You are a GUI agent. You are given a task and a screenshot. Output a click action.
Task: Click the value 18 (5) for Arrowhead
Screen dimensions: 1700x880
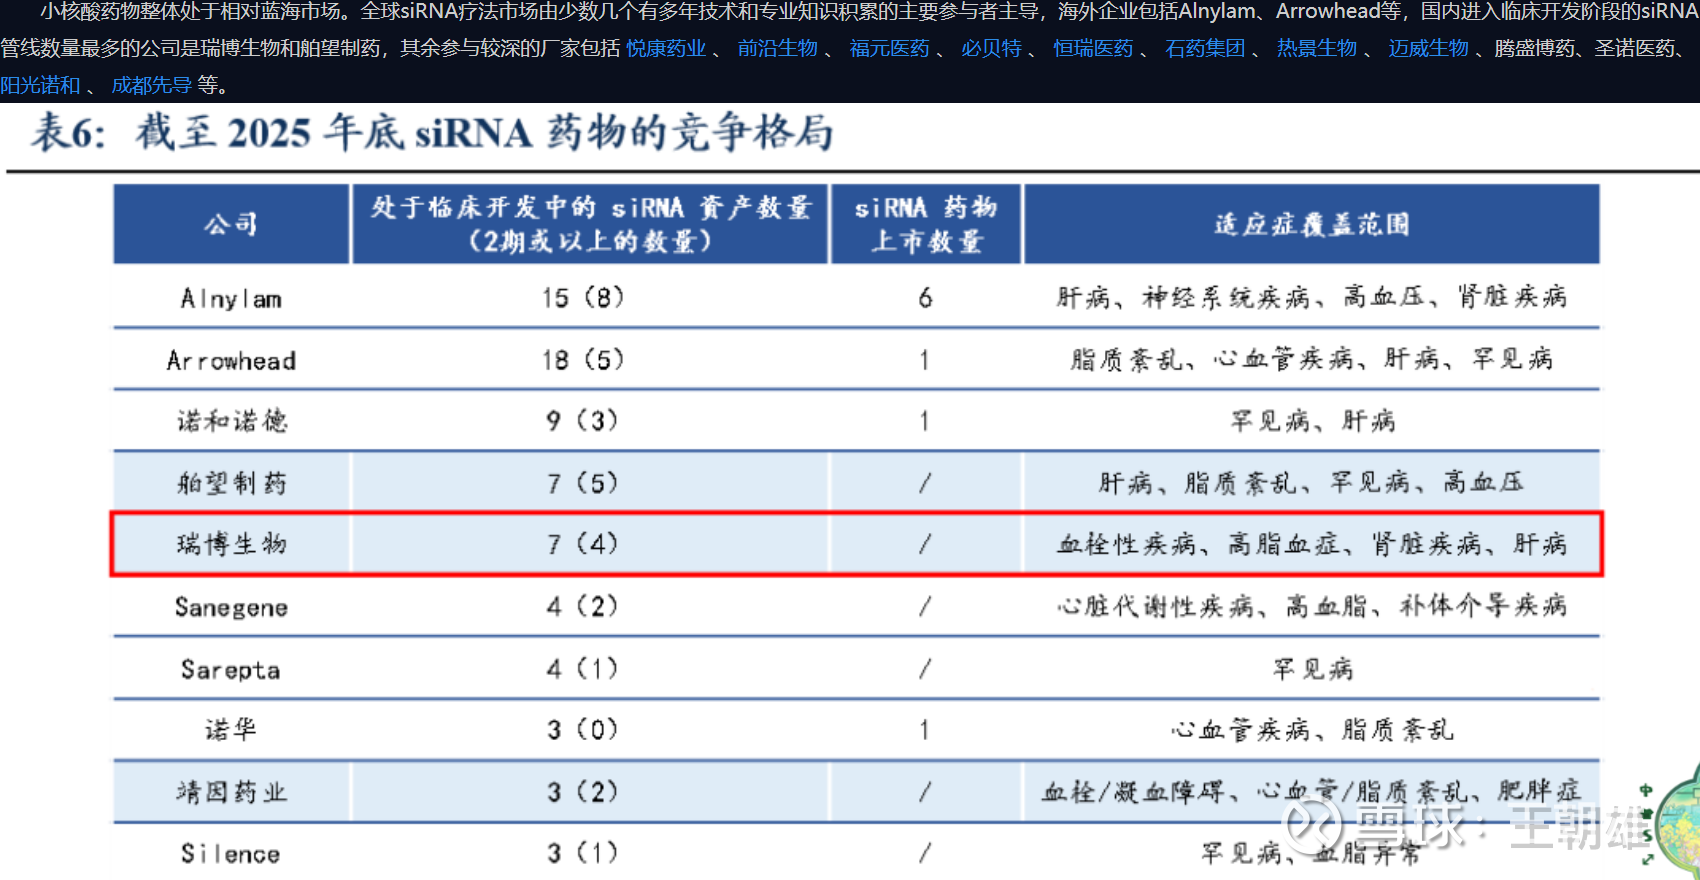tap(583, 360)
